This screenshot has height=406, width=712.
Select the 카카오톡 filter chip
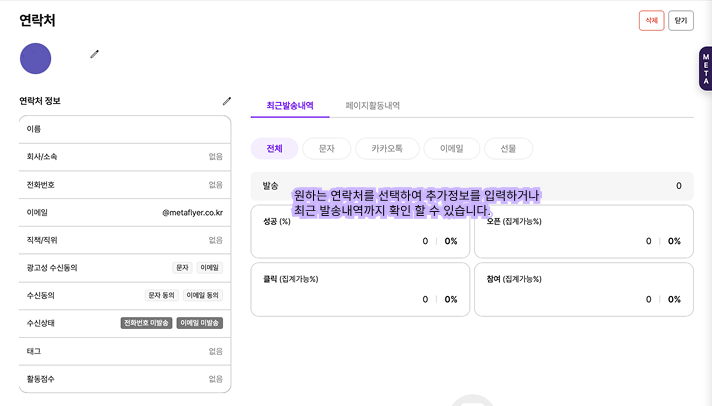click(x=386, y=149)
